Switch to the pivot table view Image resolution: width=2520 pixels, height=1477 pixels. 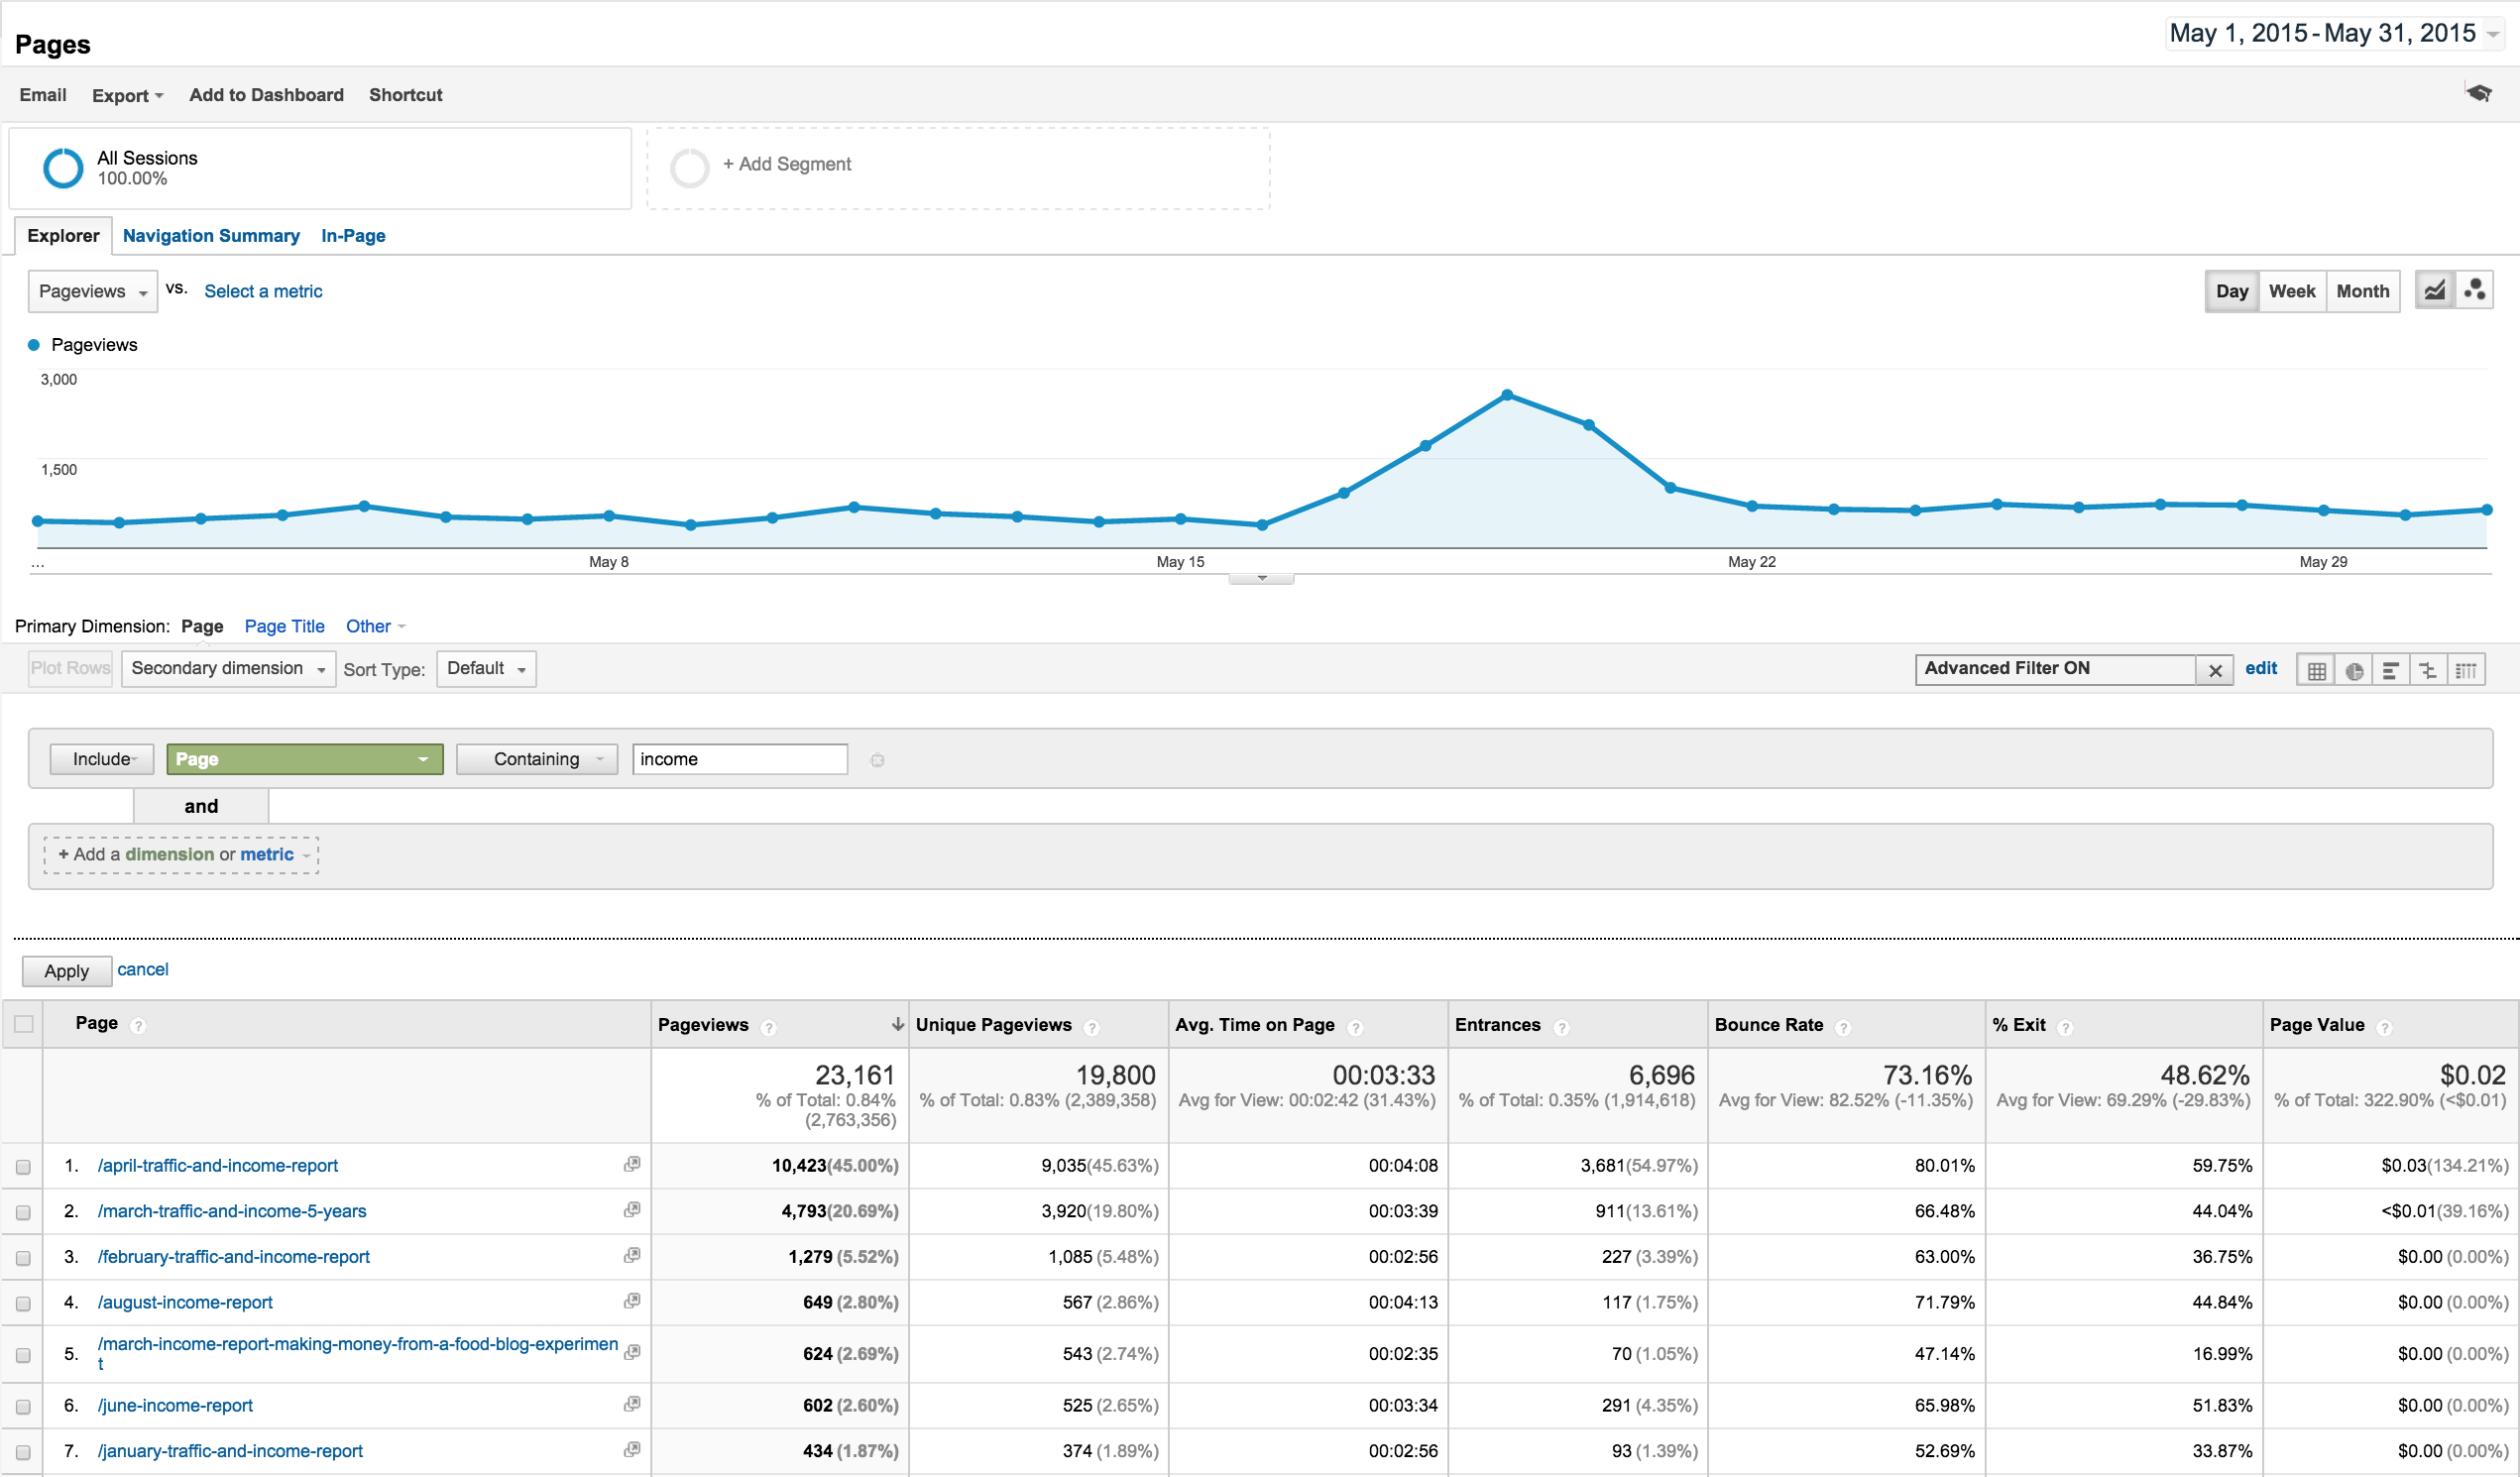pos(2466,670)
